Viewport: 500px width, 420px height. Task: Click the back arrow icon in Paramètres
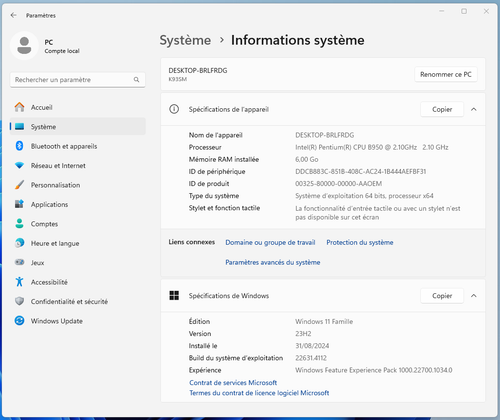(13, 15)
